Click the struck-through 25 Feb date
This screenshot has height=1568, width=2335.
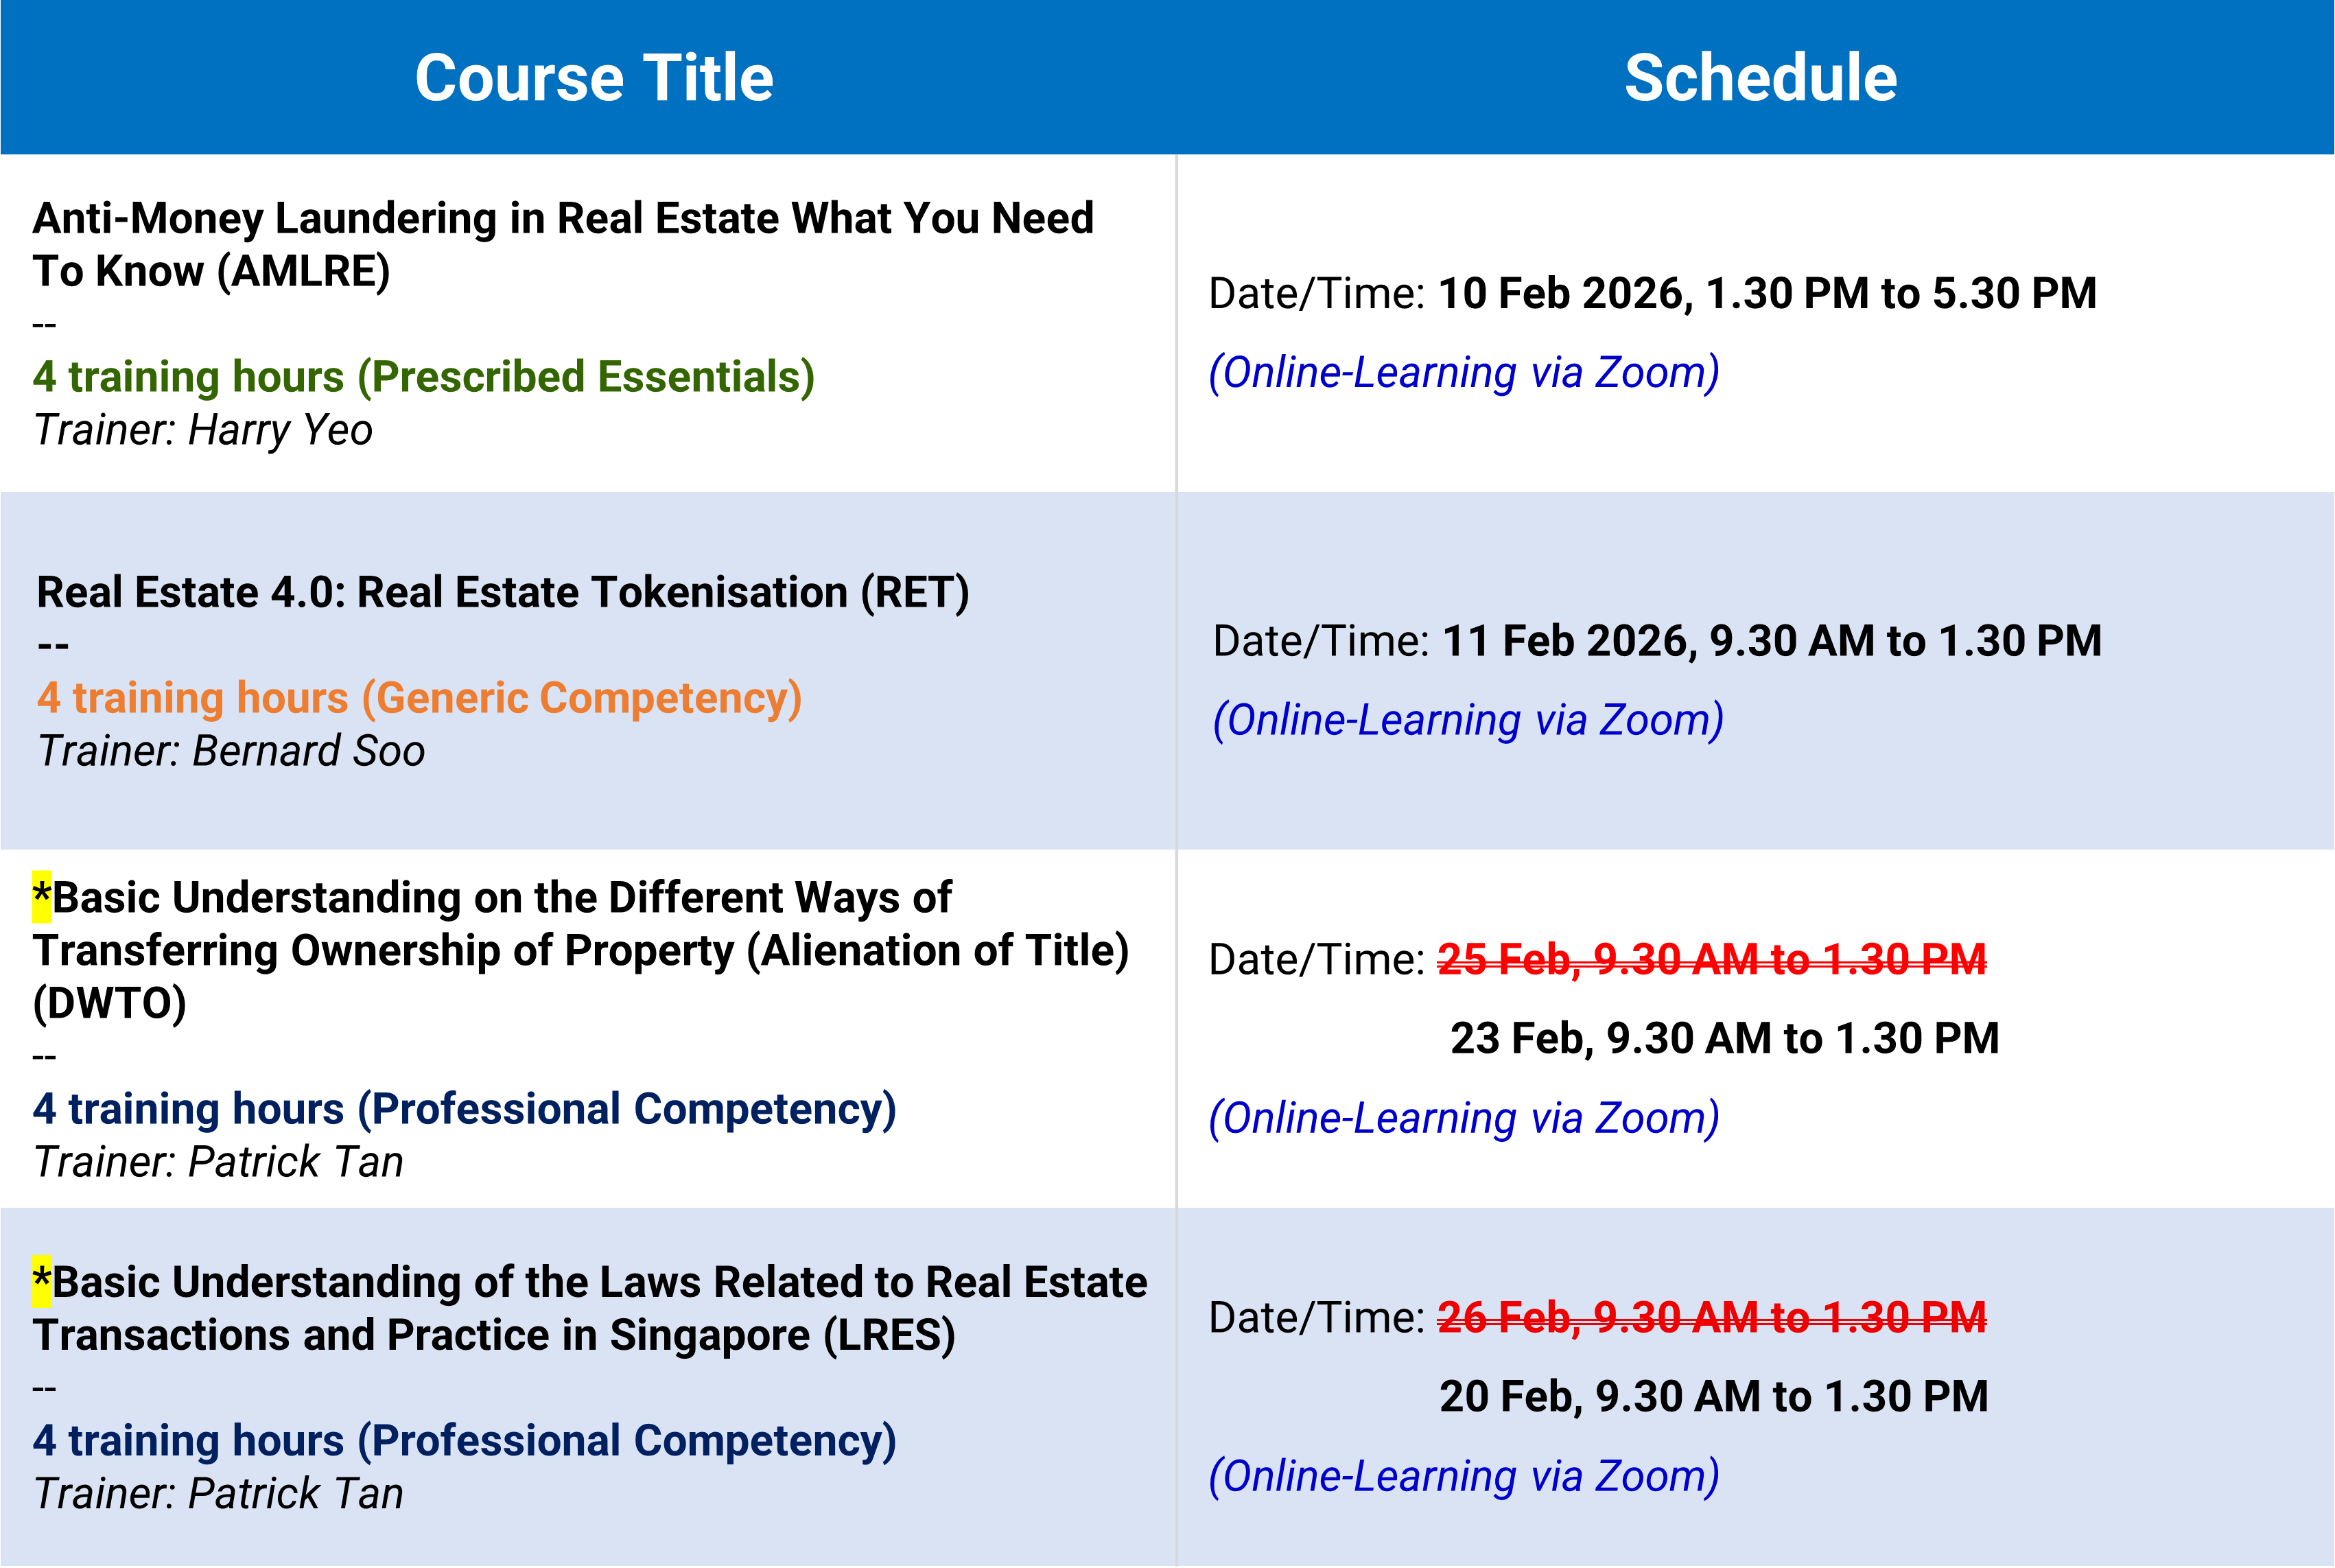click(1711, 959)
